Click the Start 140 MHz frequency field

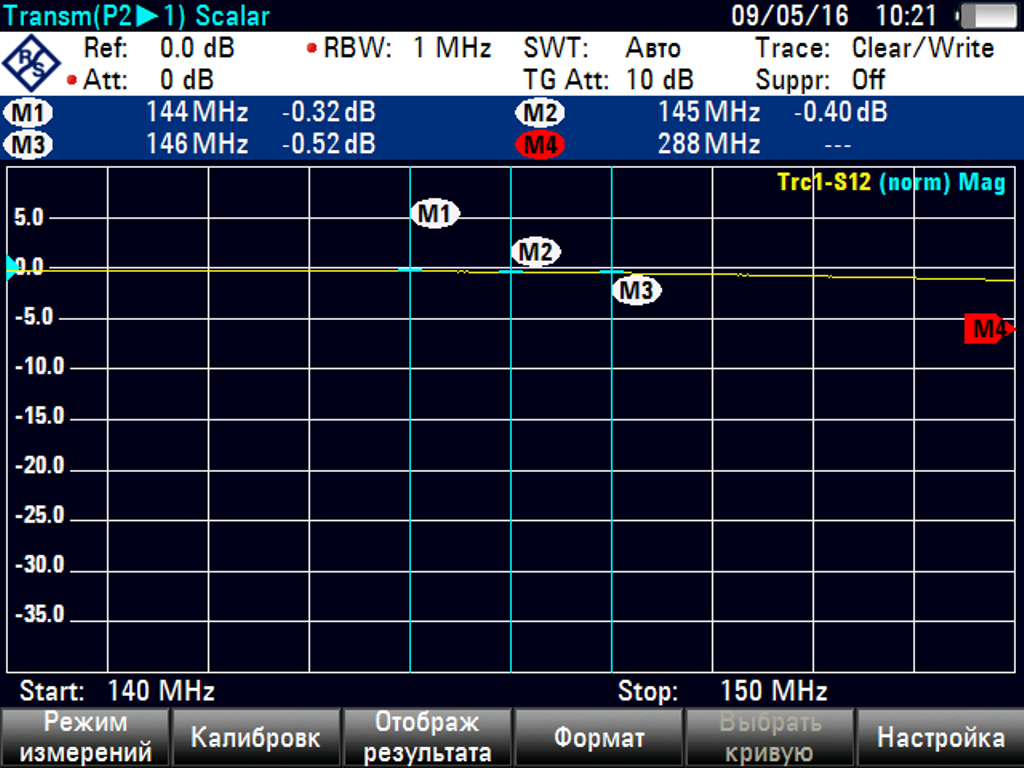118,691
